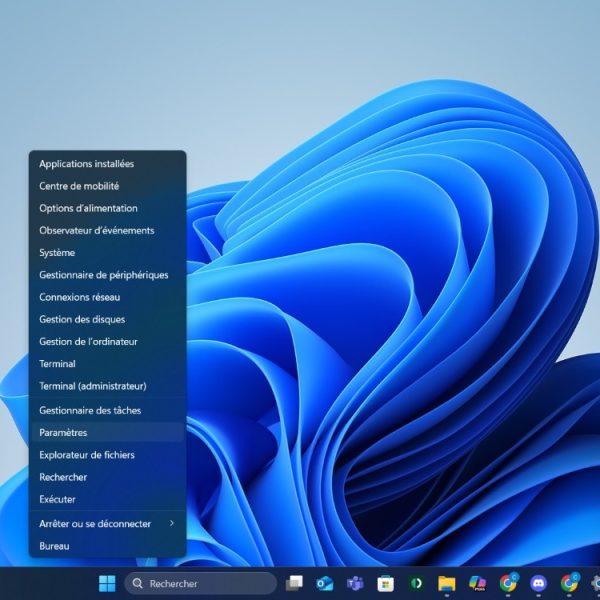The height and width of the screenshot is (600, 600).
Task: Open the Copilot icon on the taskbar
Action: pos(477,584)
